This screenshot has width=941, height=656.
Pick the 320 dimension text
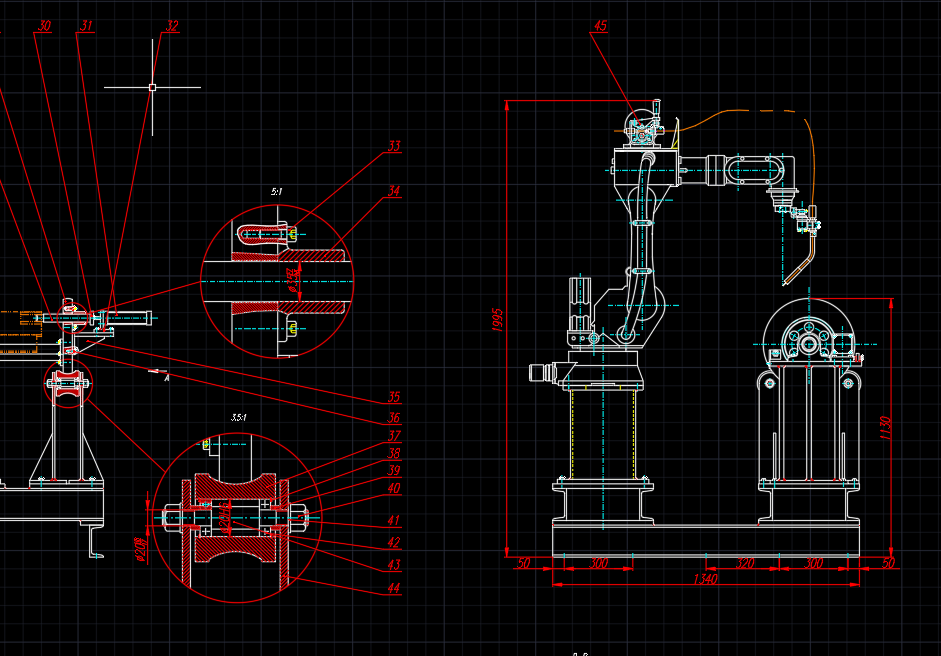pos(745,563)
